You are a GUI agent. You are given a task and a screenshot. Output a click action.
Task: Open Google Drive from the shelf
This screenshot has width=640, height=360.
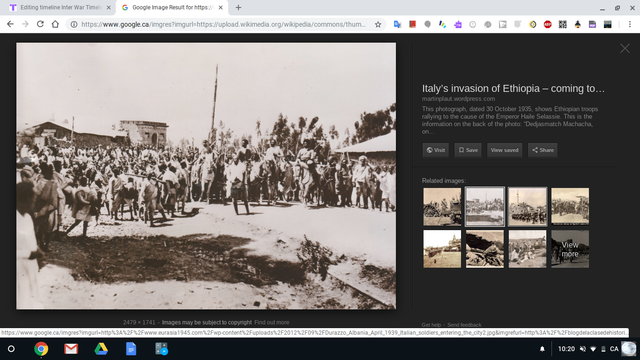(101, 349)
